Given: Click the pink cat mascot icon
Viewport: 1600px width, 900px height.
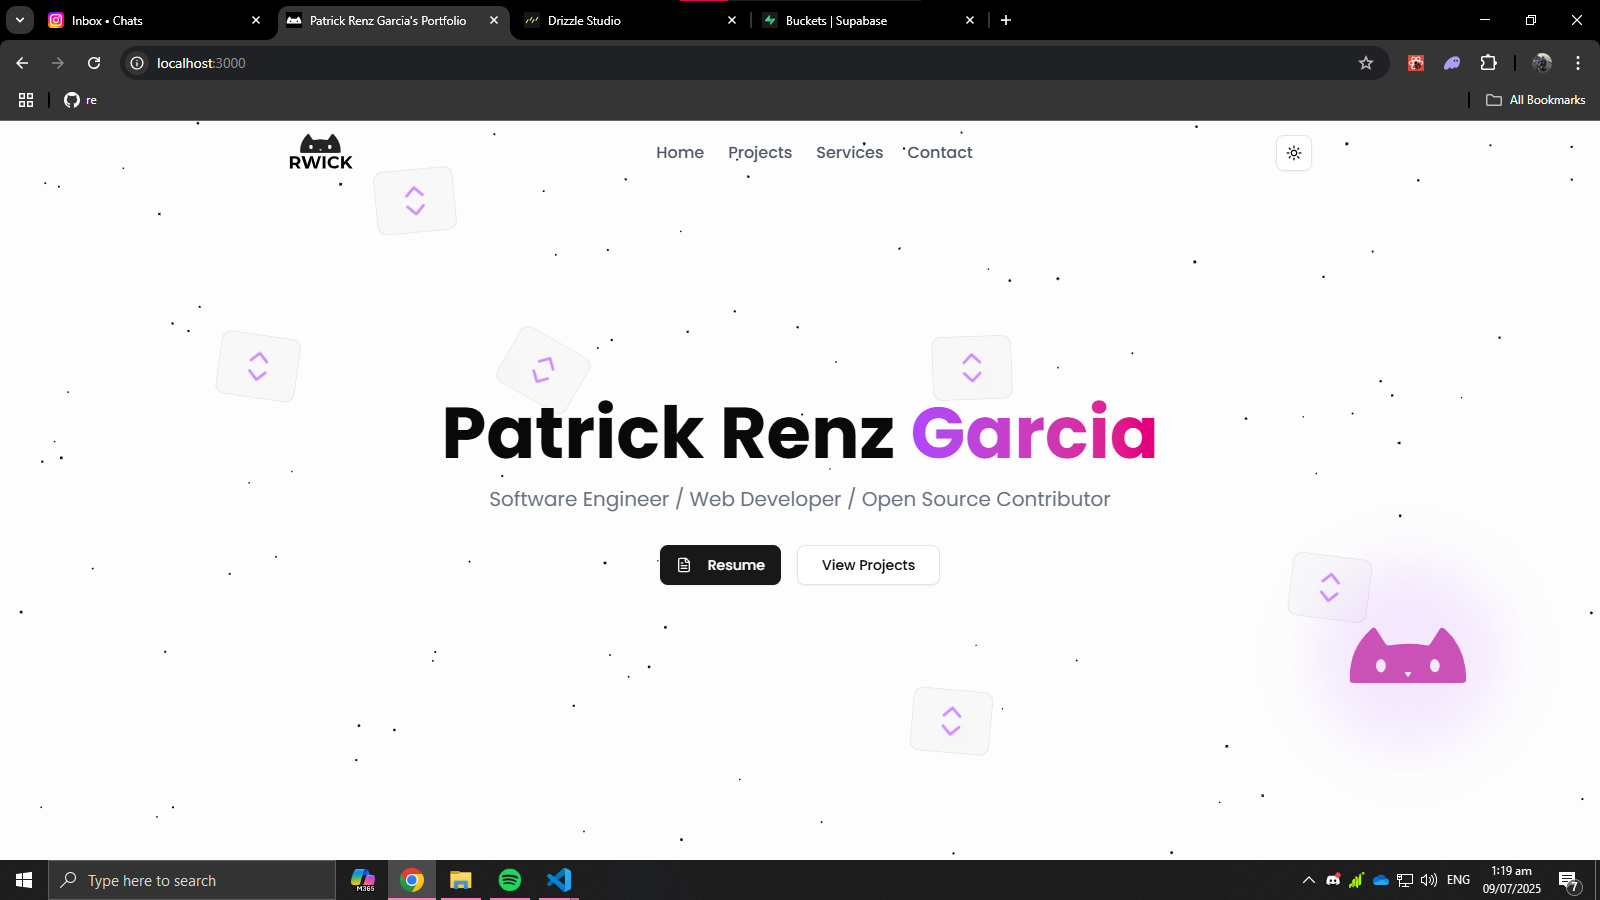Looking at the screenshot, I should [x=1407, y=656].
